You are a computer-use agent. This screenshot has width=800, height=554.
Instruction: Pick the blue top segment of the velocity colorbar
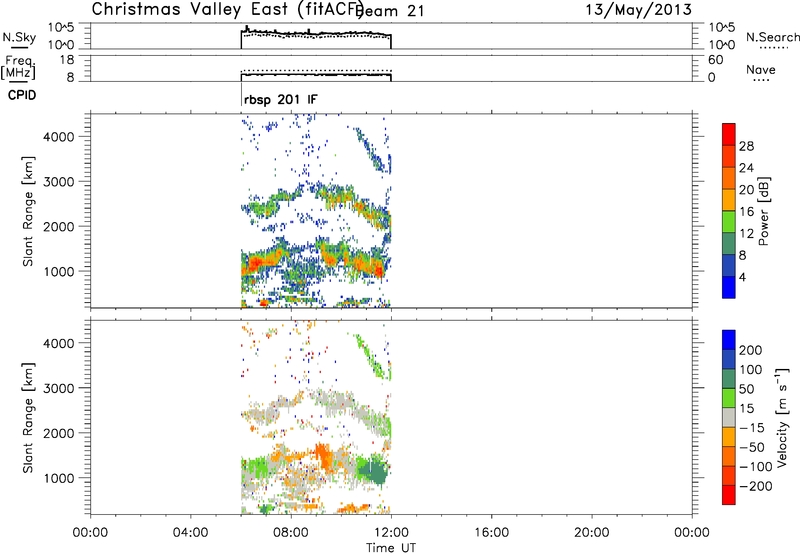point(729,340)
